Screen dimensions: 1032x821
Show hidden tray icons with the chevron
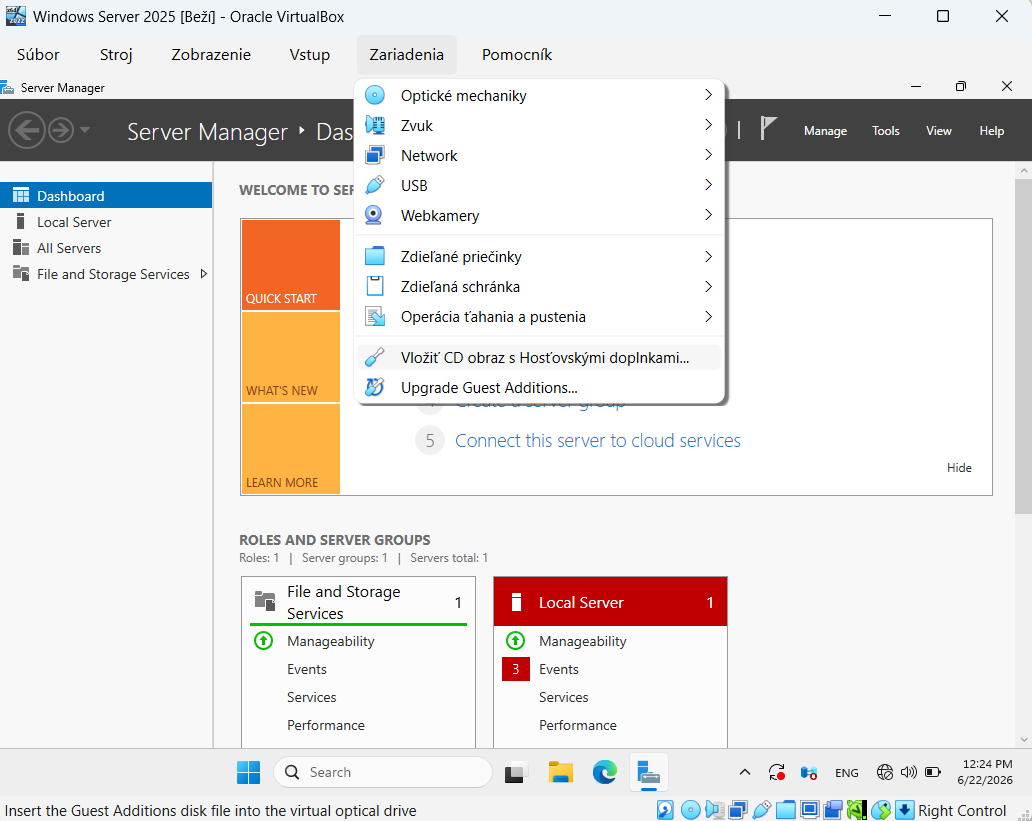[x=744, y=772]
